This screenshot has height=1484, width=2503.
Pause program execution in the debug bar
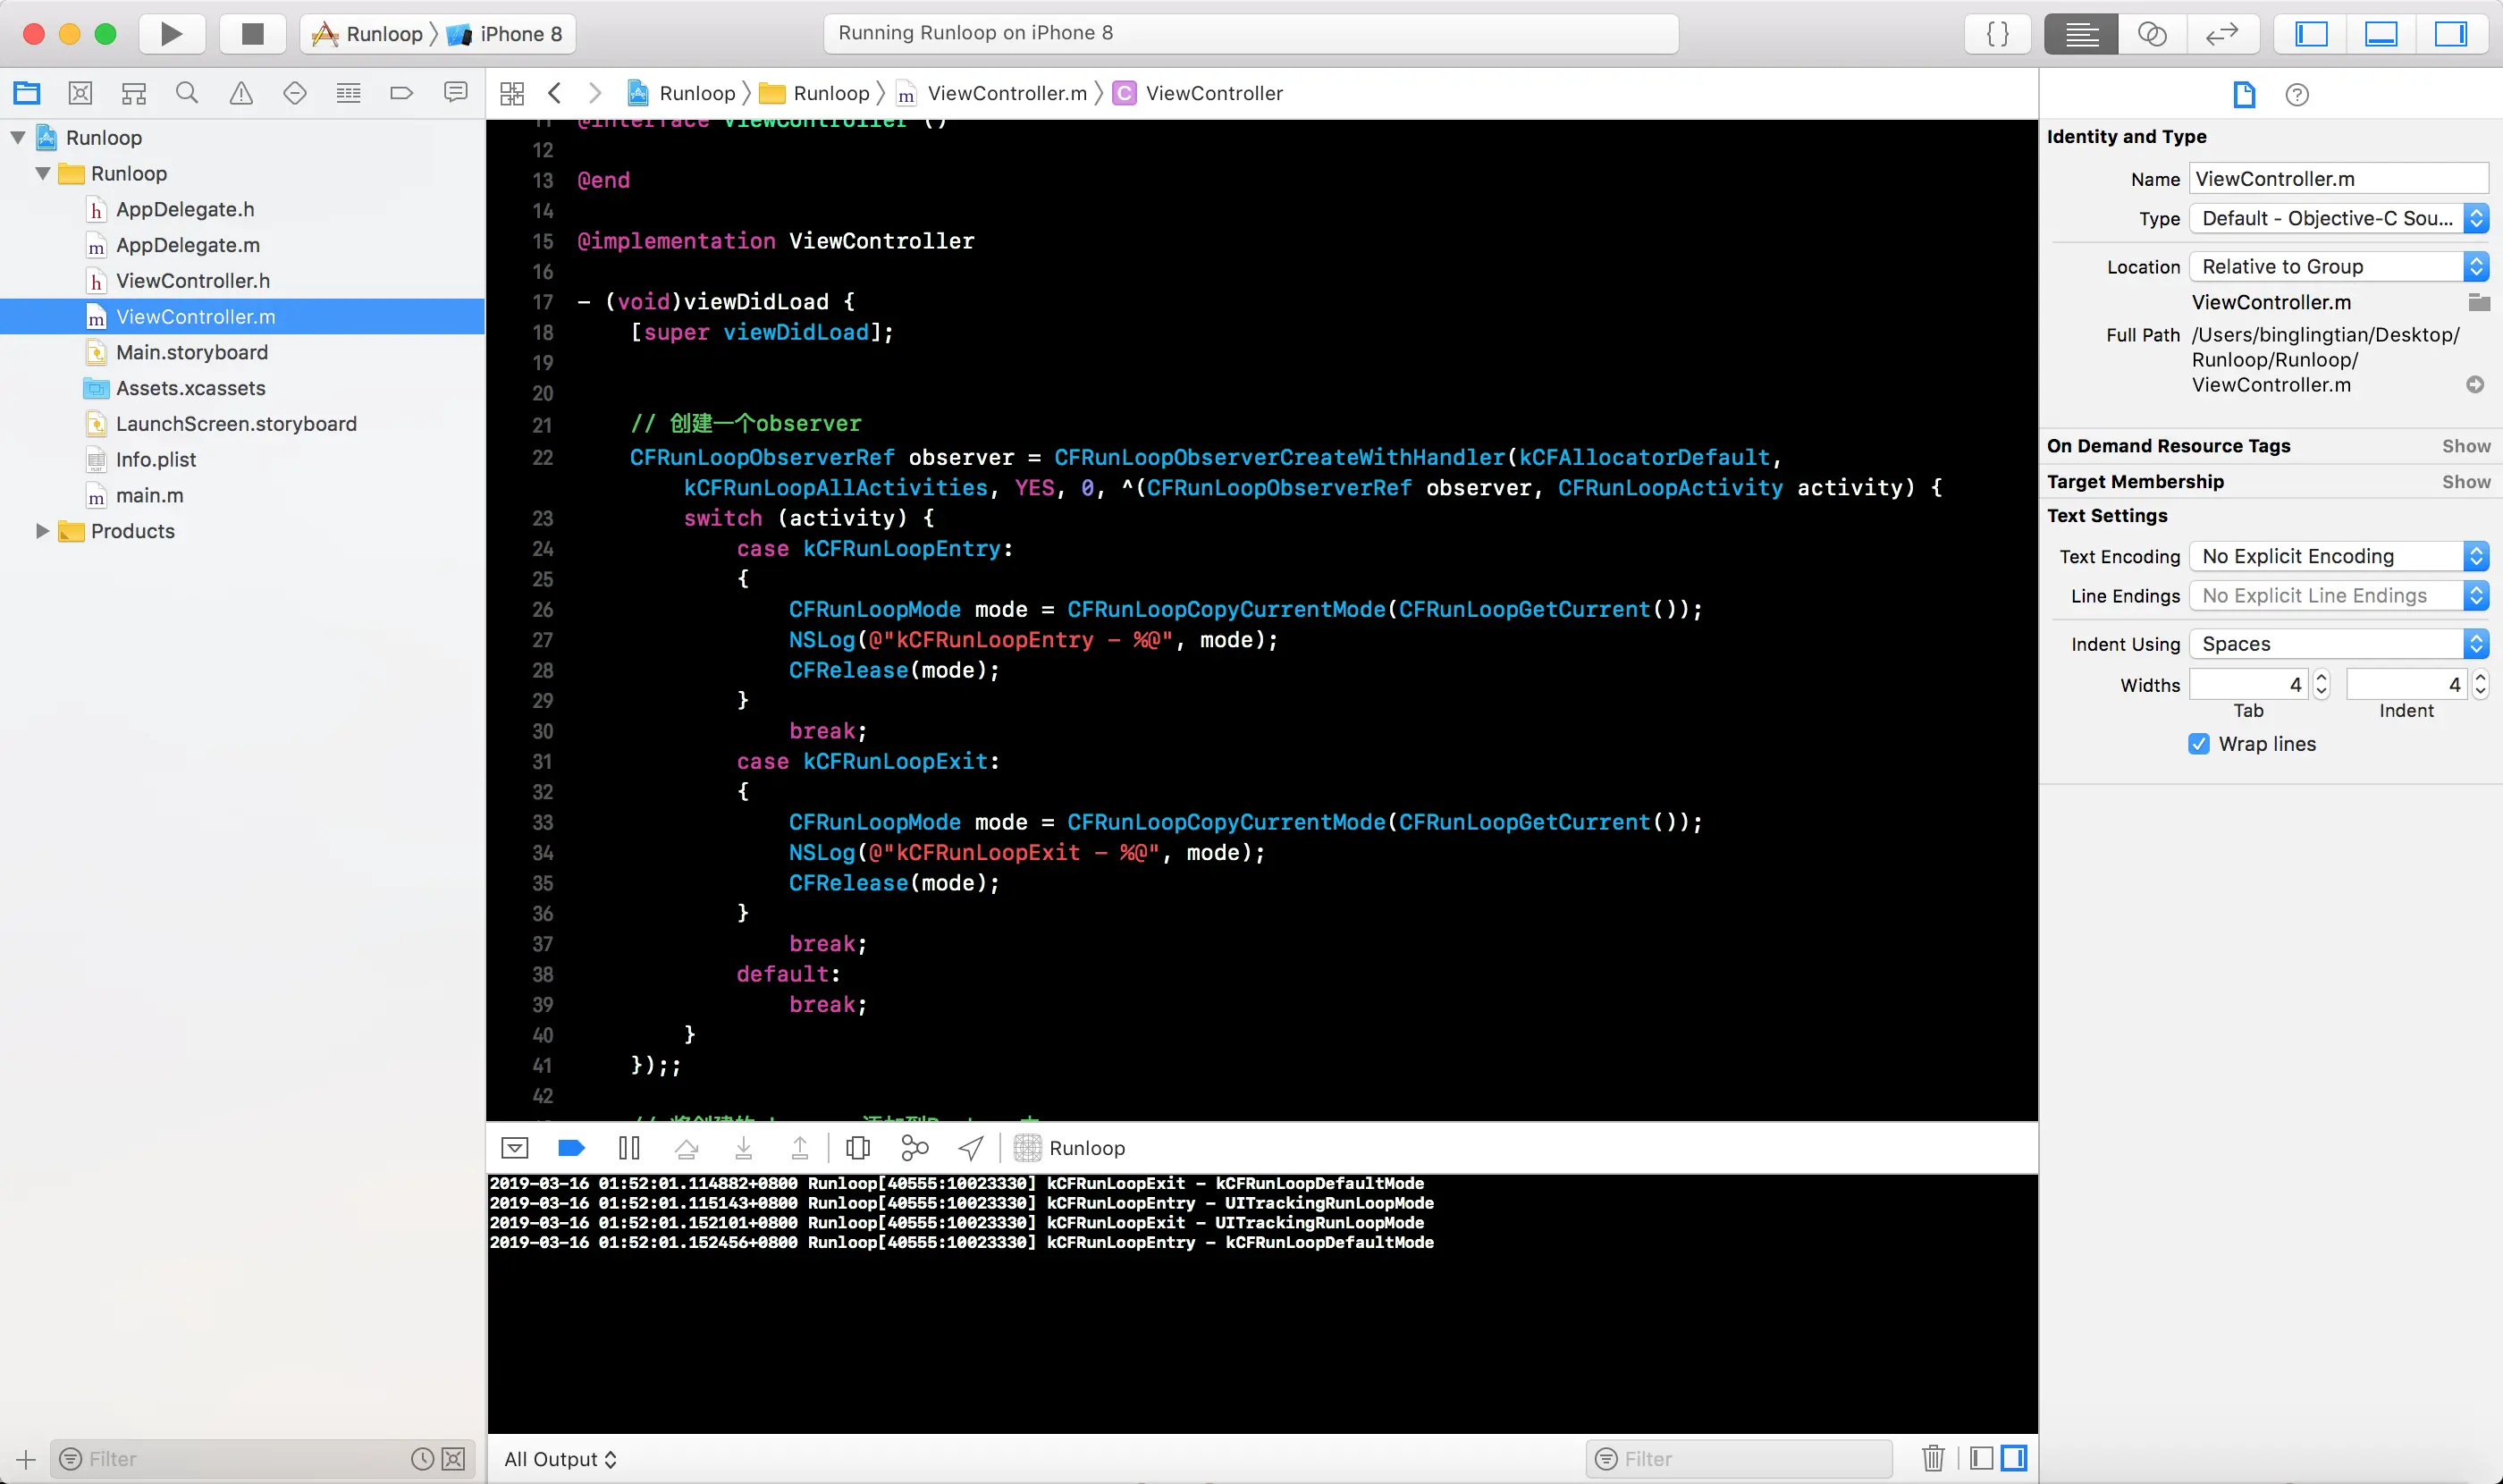coord(629,1148)
